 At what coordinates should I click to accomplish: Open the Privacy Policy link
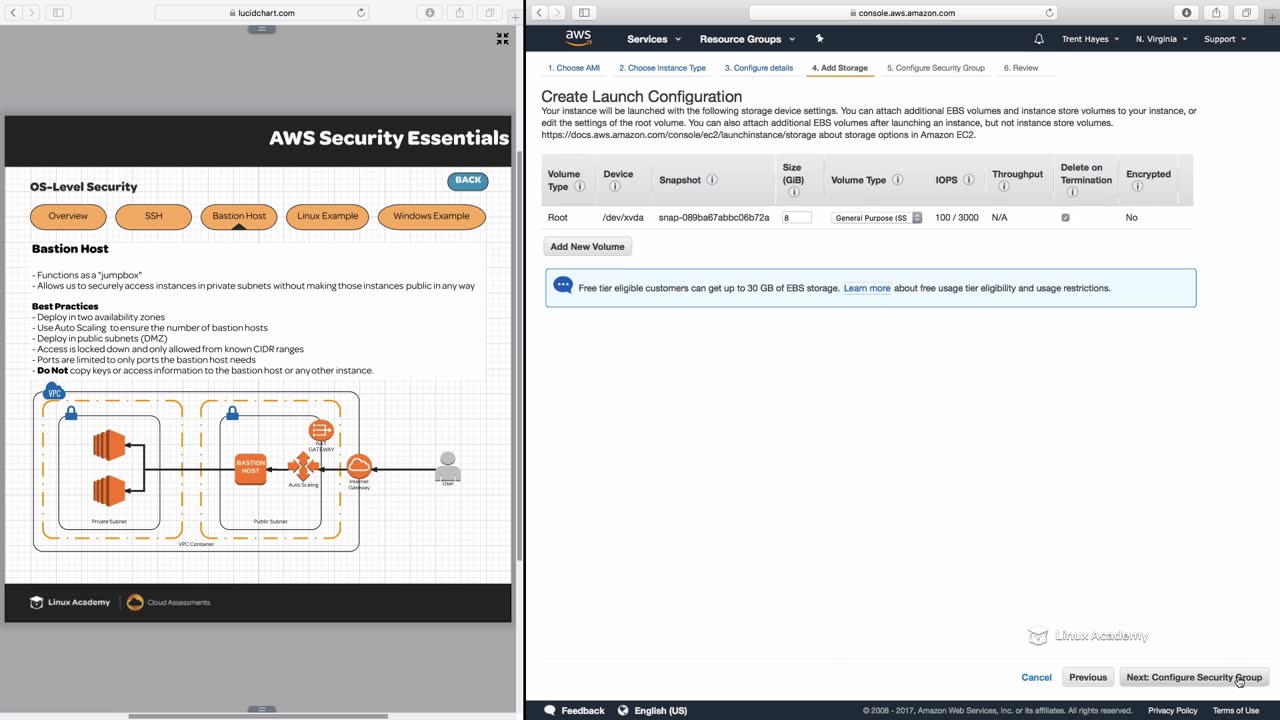(1172, 711)
